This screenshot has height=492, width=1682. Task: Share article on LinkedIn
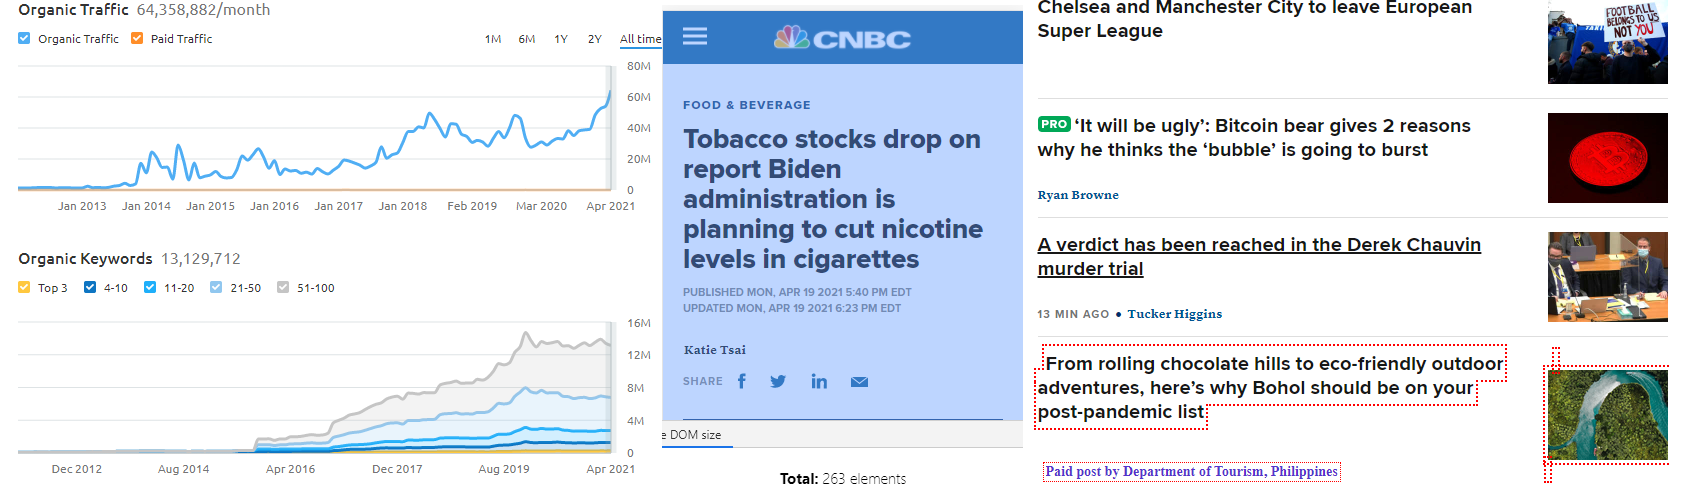coord(819,381)
